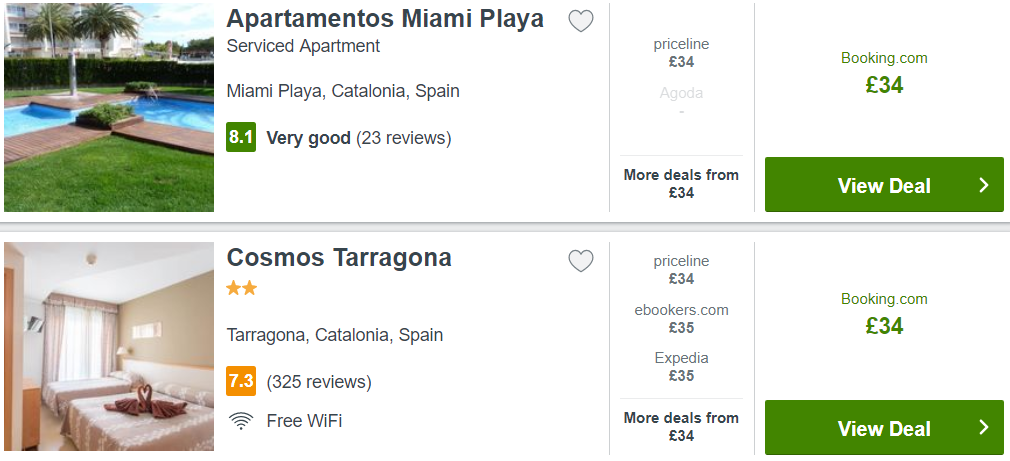Click View Deal for Cosmos Tarragona
This screenshot has height=461, width=1010.
coord(884,428)
